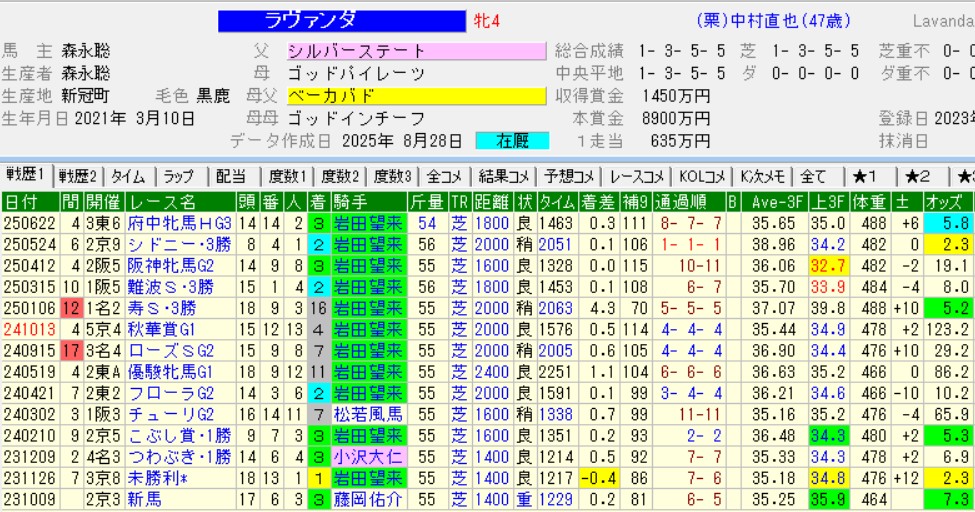Viewport: 975px width, 512px height.
Task: Switch to the 戦歴2 tab
Action: 78,177
